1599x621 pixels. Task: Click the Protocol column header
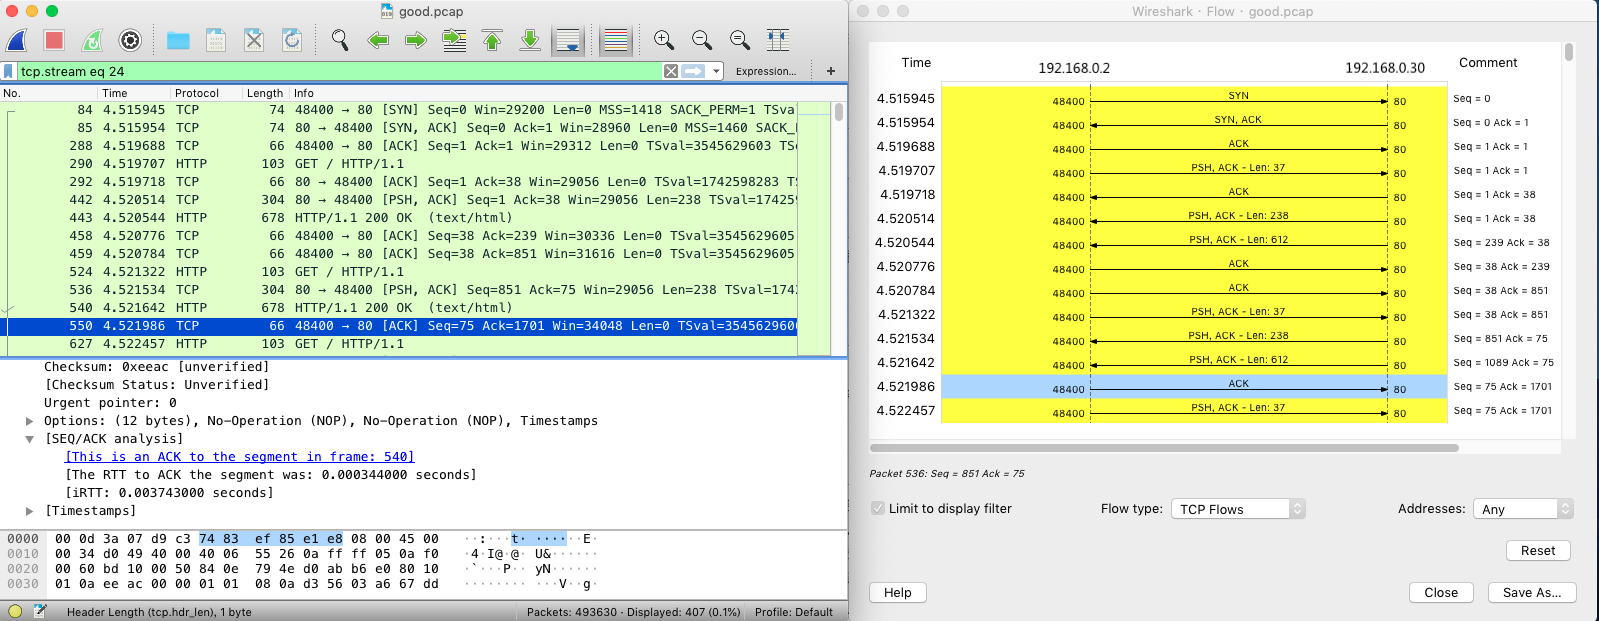click(x=197, y=93)
